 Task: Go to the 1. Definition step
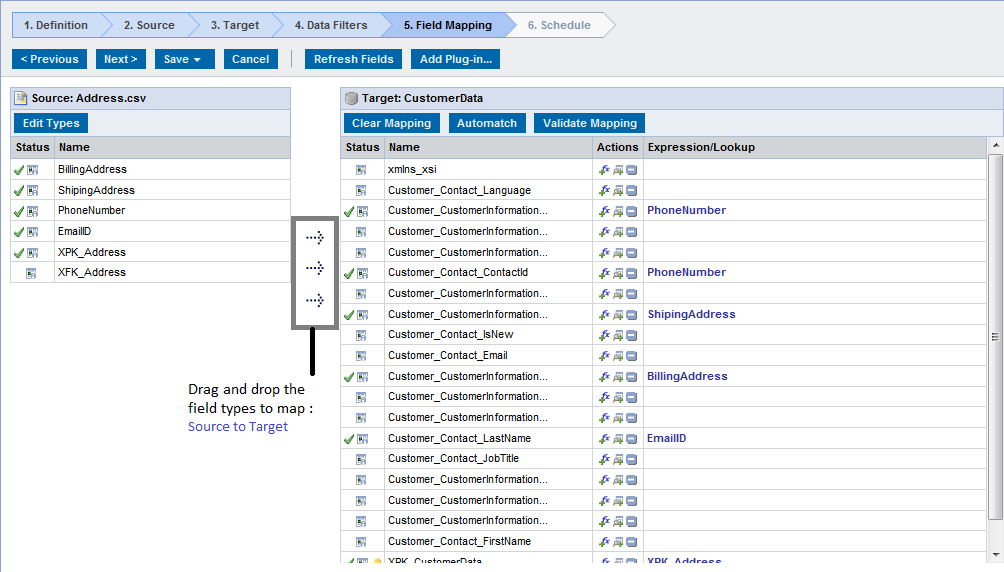click(x=56, y=25)
